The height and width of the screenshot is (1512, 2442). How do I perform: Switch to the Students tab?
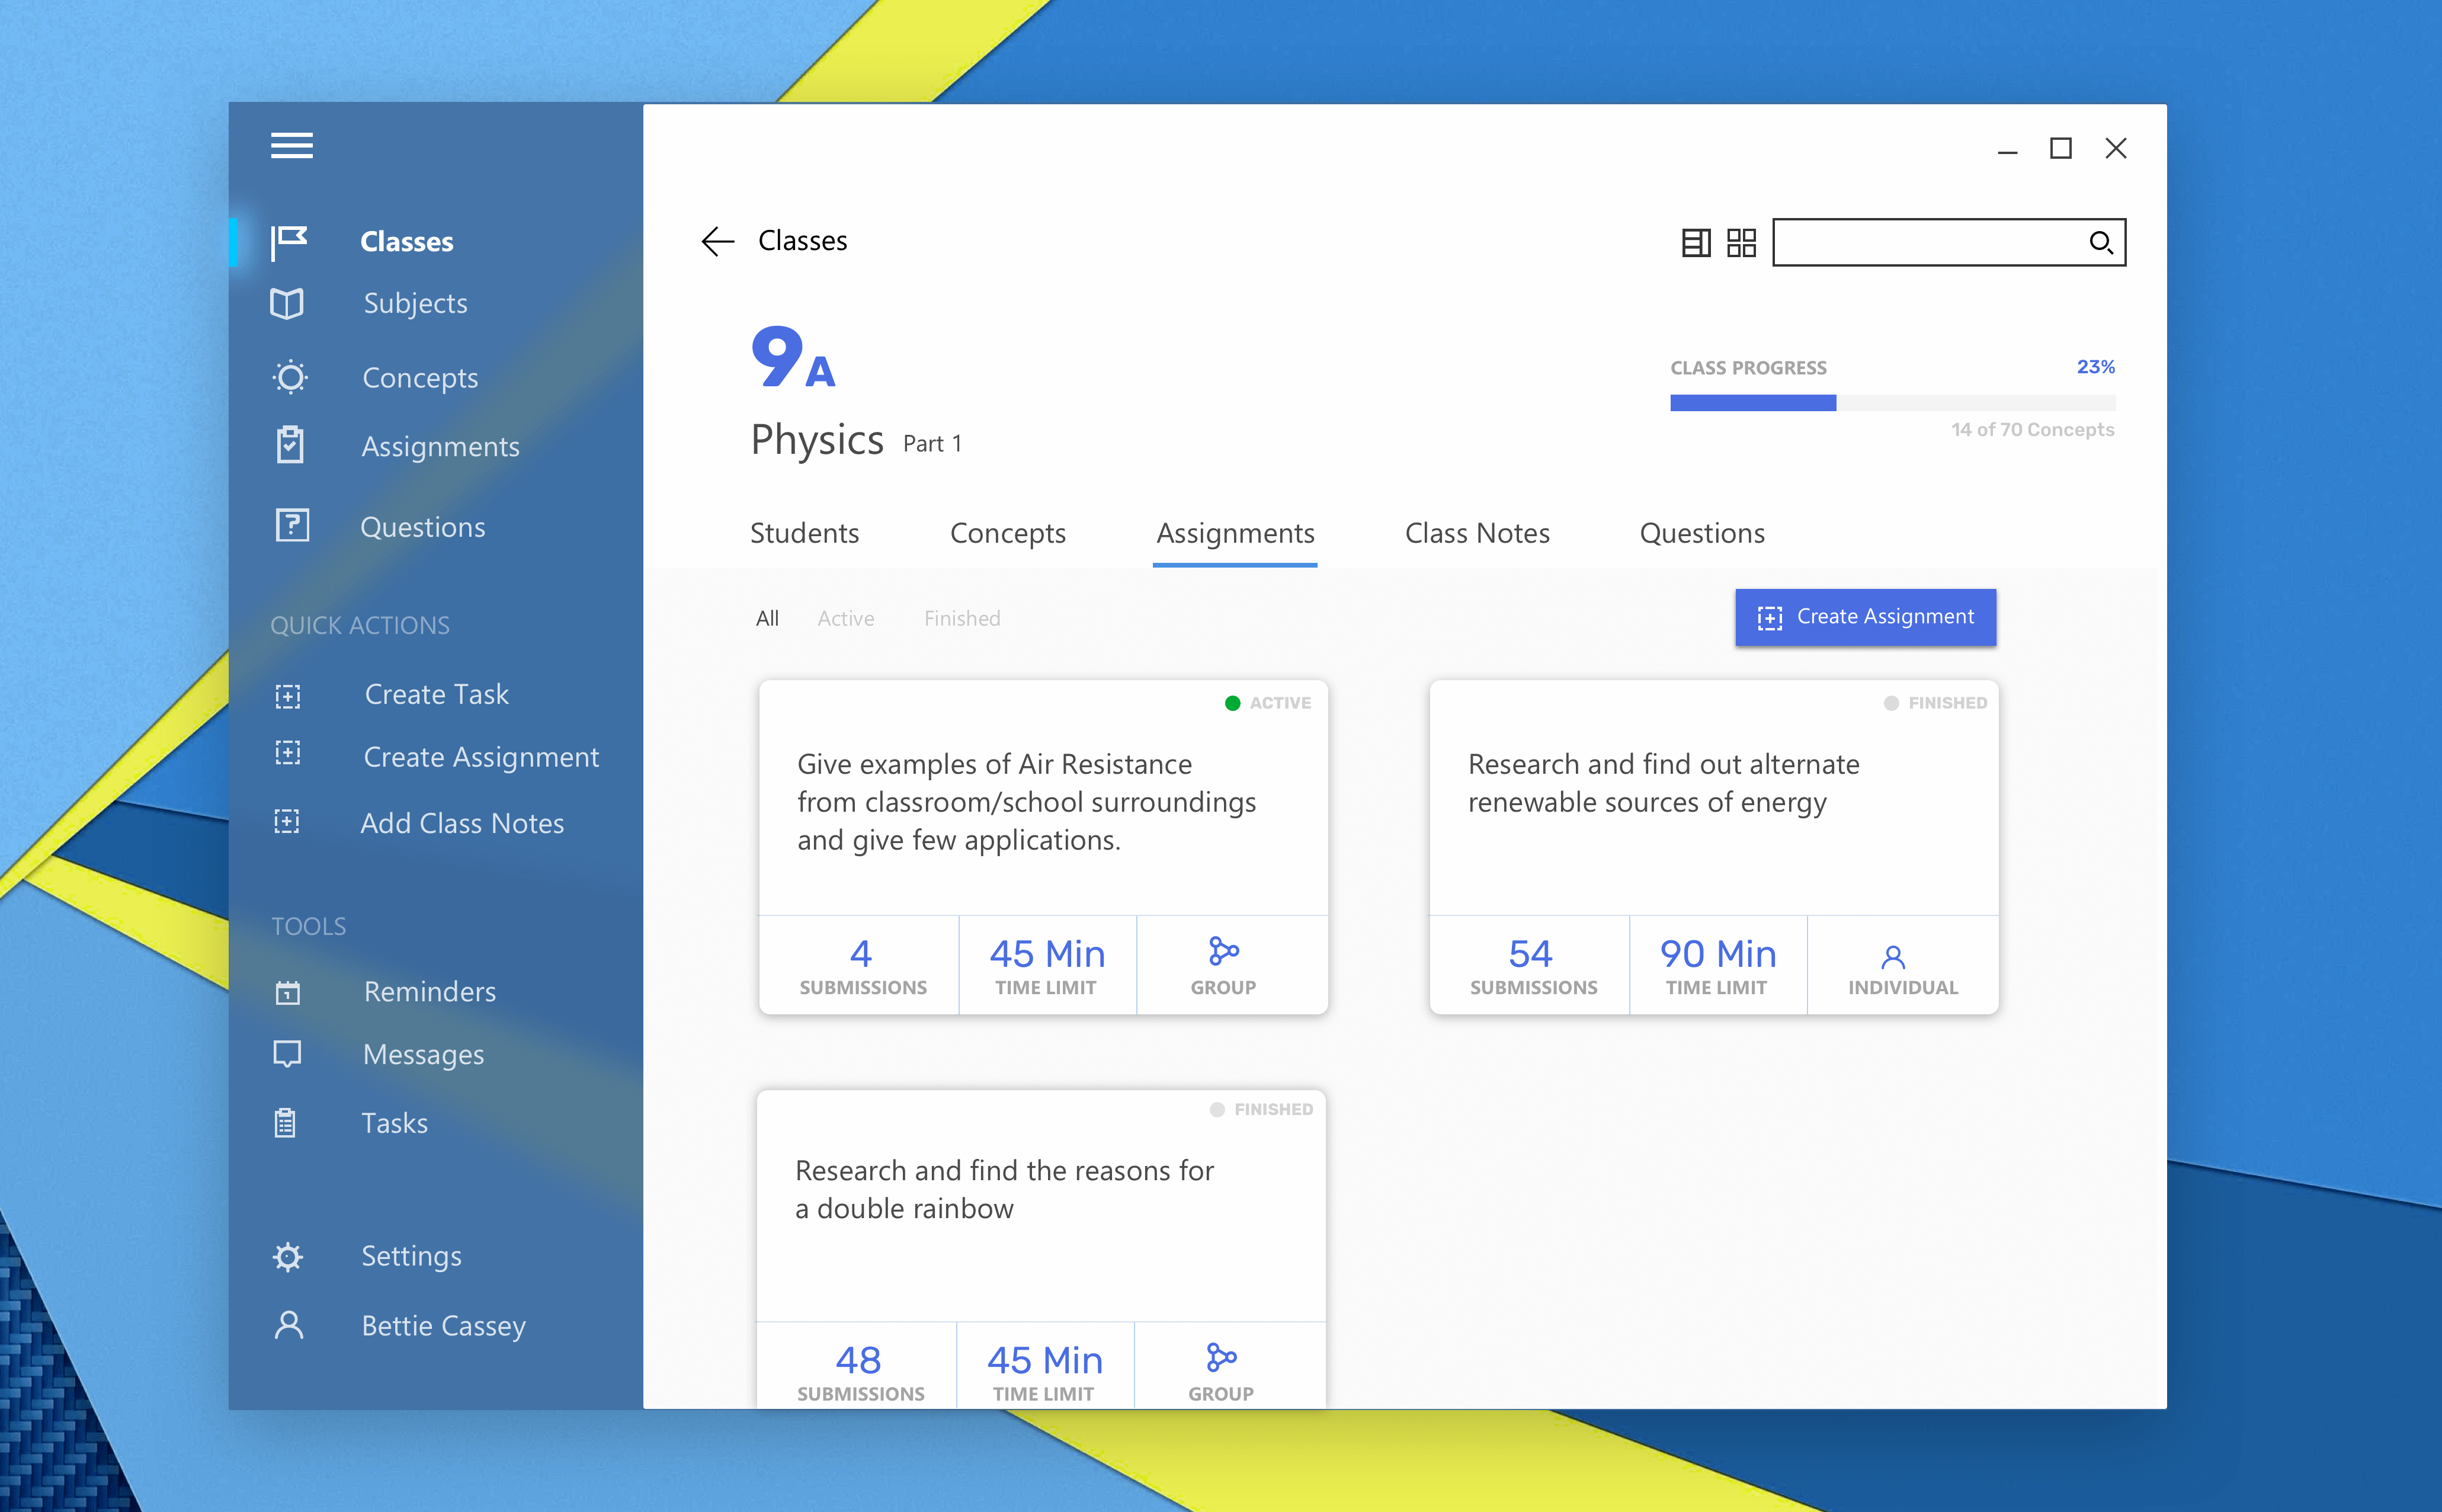804,533
